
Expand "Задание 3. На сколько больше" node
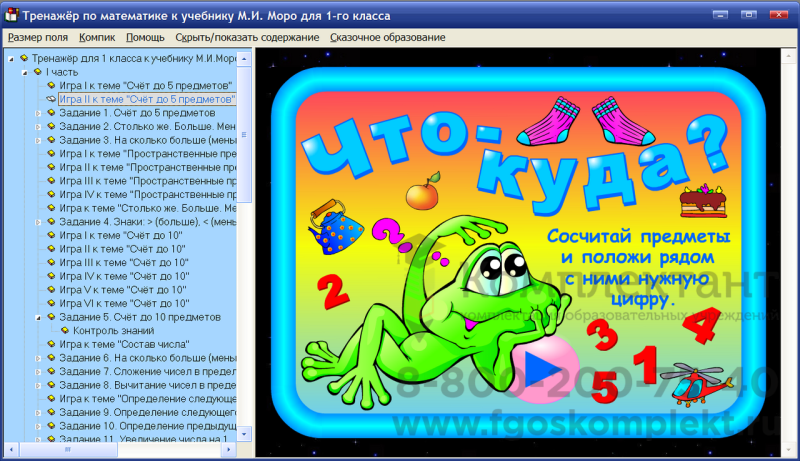click(x=38, y=140)
